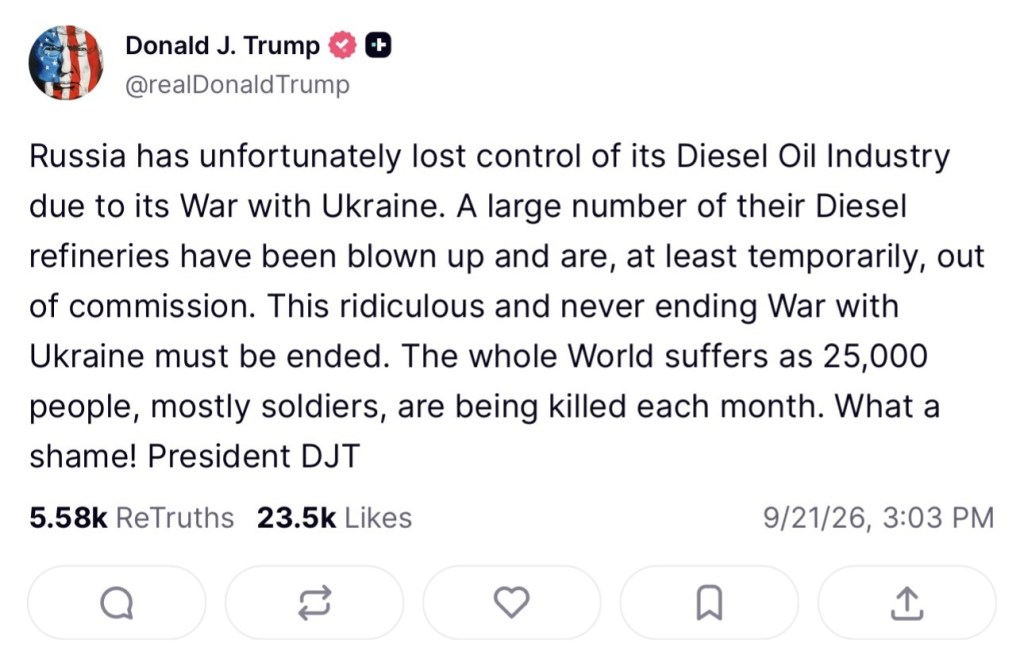1024x663 pixels.
Task: Click the black plus badge beside name
Action: tap(377, 45)
